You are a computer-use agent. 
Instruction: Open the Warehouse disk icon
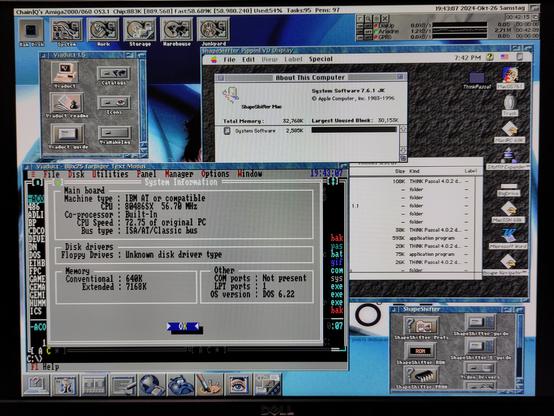[177, 33]
